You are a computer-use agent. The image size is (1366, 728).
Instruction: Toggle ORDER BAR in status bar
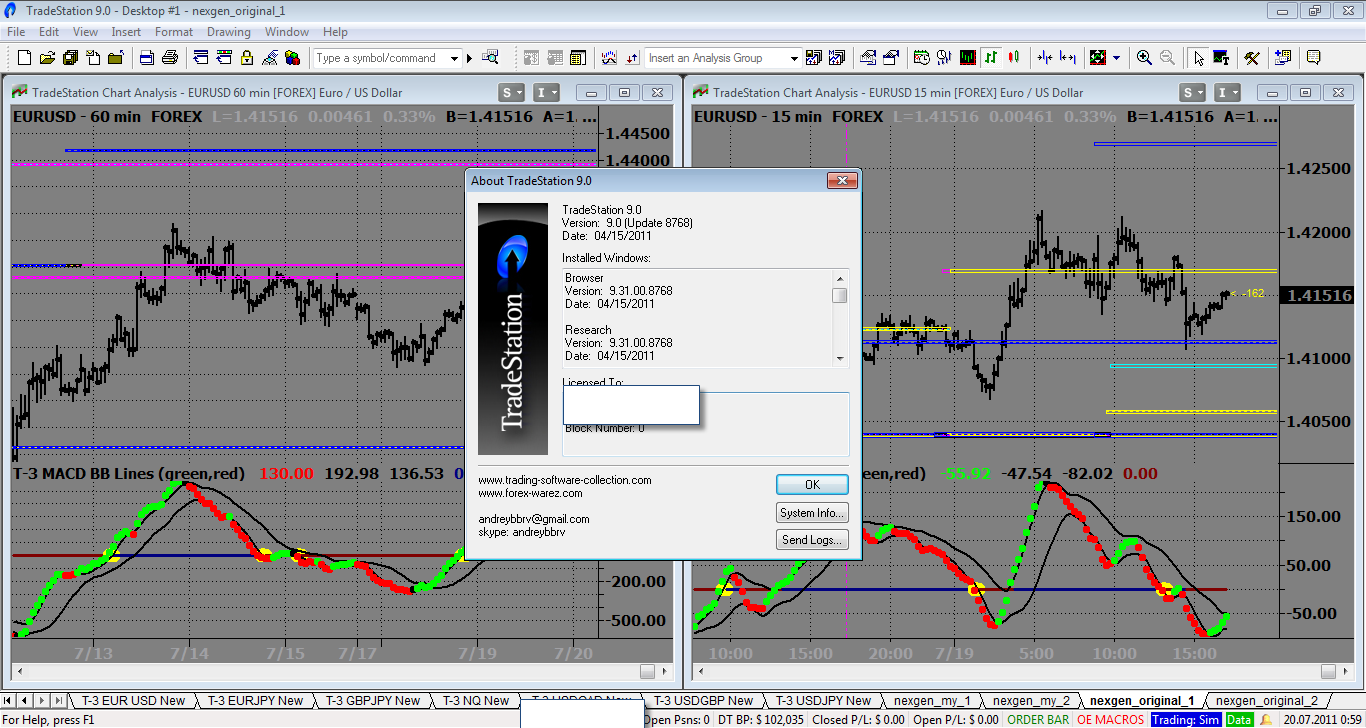[1037, 719]
